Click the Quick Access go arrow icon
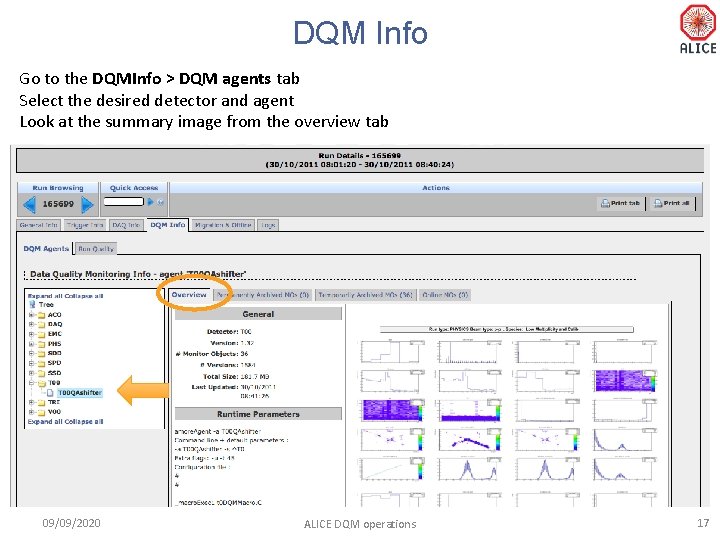 [x=150, y=202]
